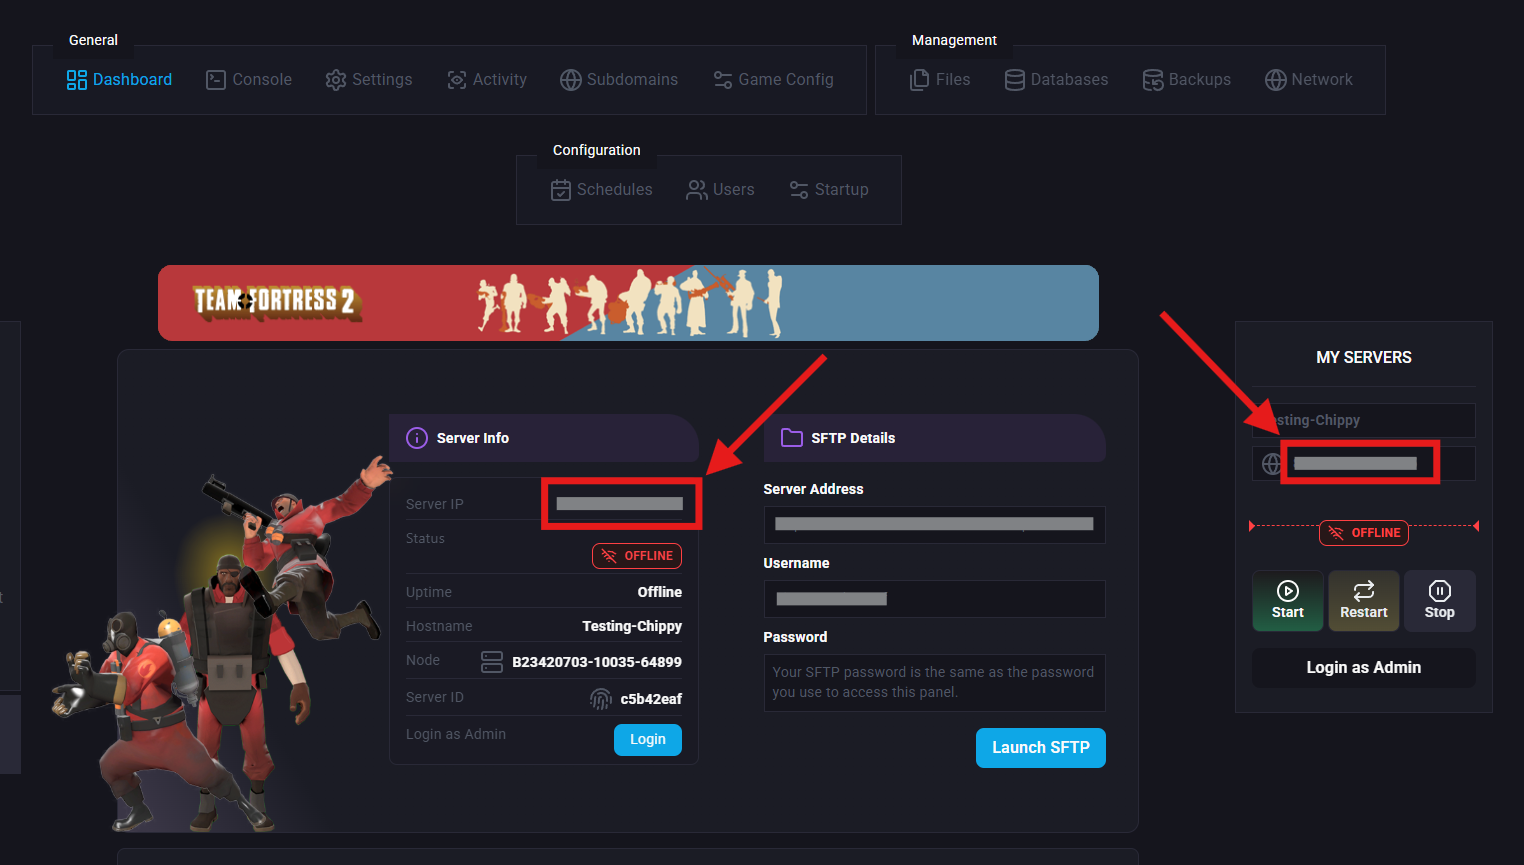Click the Network globe icon

(1275, 80)
